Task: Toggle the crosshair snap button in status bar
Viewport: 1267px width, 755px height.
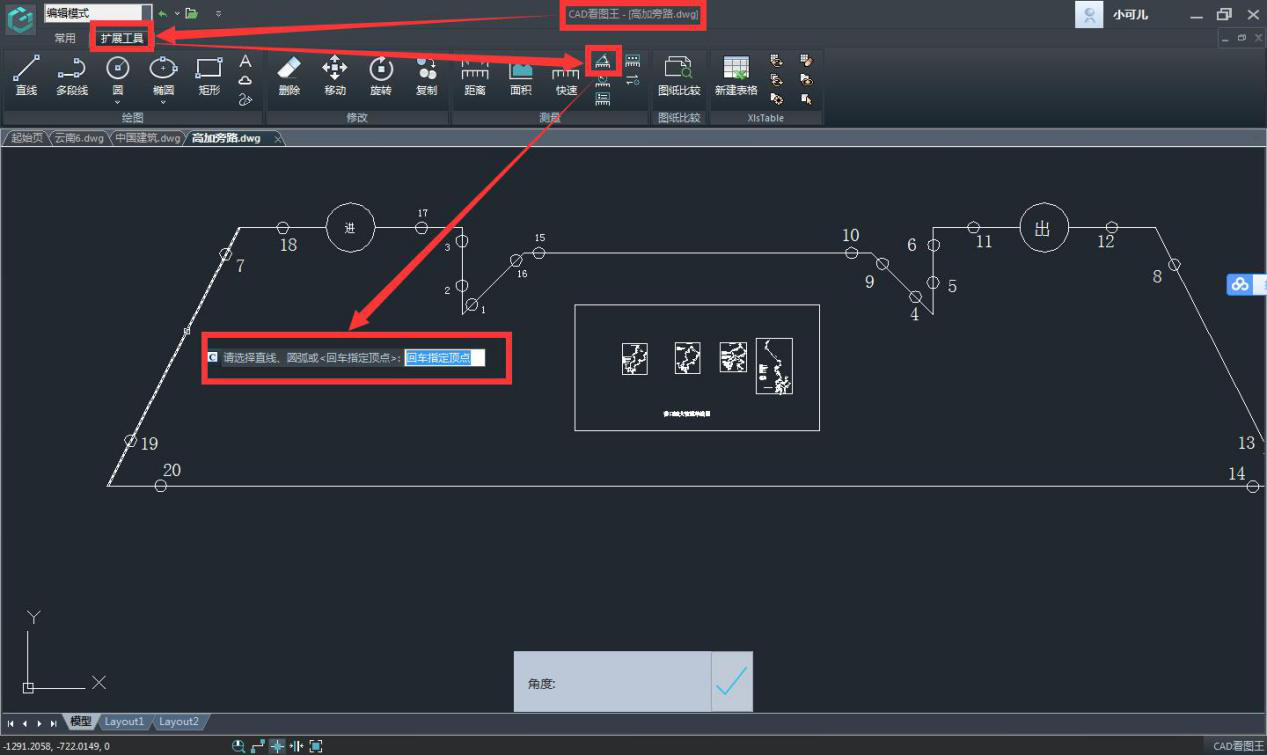Action: (277, 746)
